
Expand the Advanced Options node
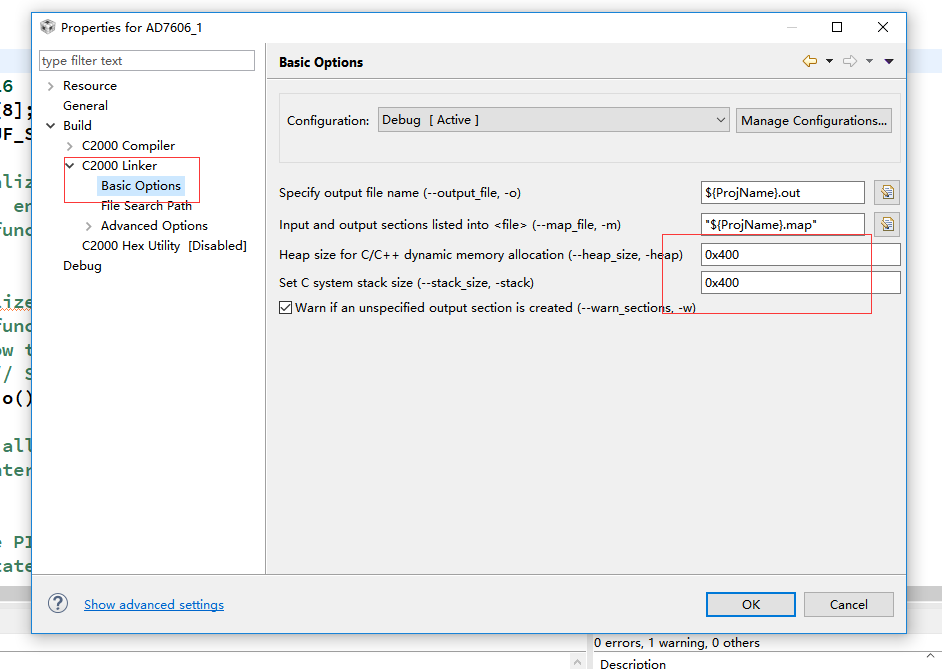click(89, 226)
